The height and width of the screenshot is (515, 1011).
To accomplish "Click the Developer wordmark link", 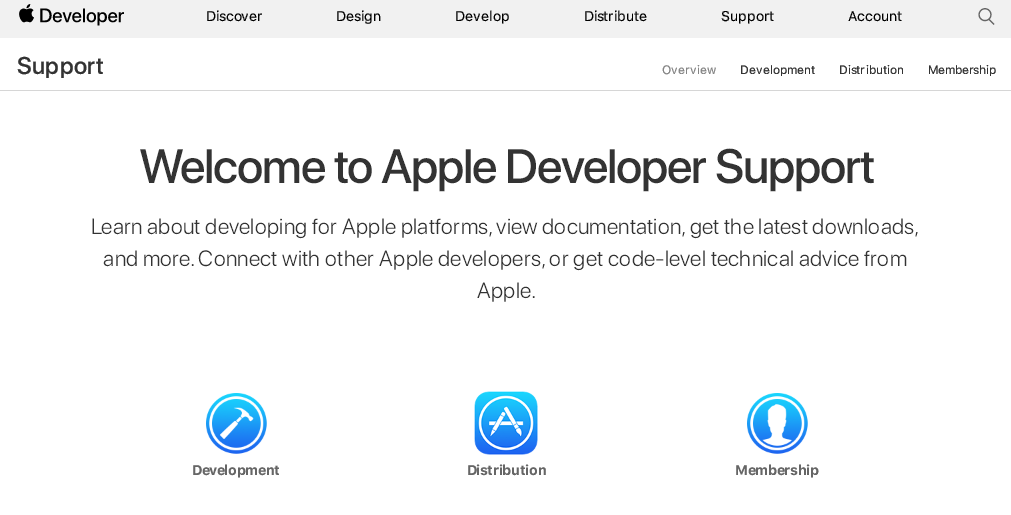I will coord(81,16).
